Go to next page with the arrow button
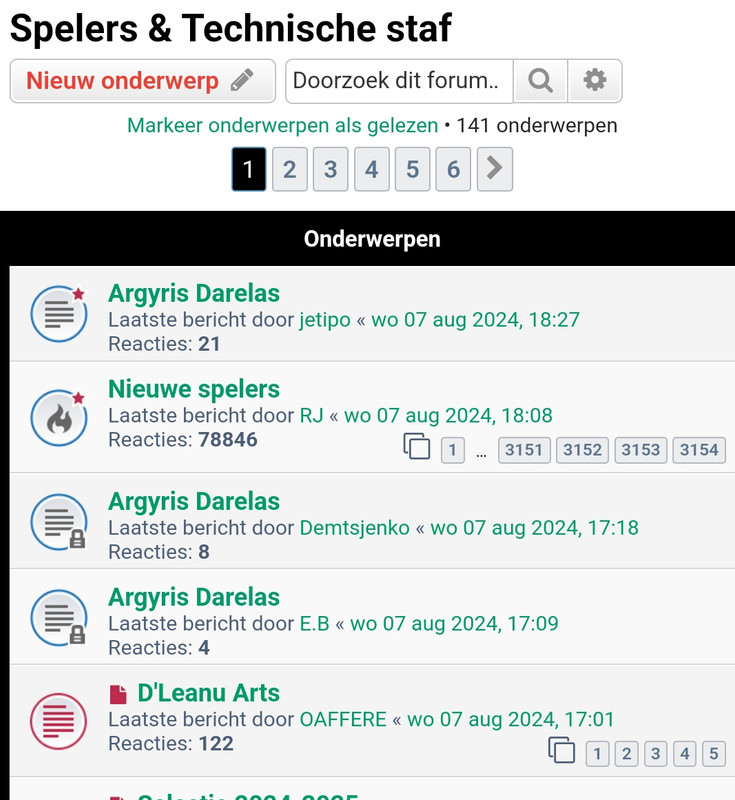The width and height of the screenshot is (735, 800). click(x=495, y=169)
